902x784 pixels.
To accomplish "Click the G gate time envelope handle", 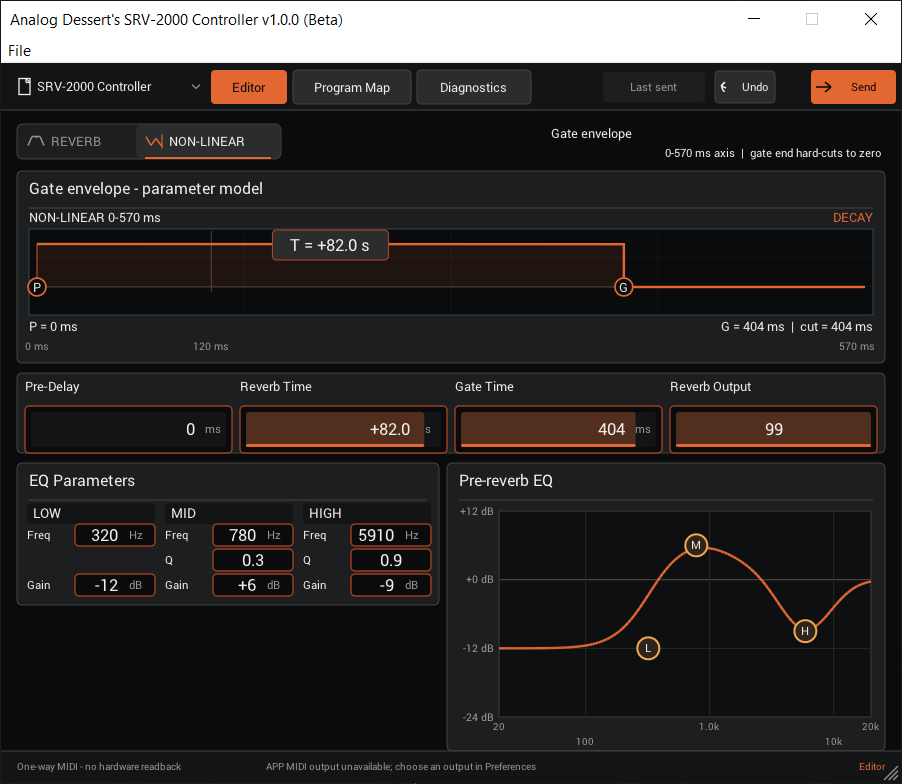I will 624,287.
